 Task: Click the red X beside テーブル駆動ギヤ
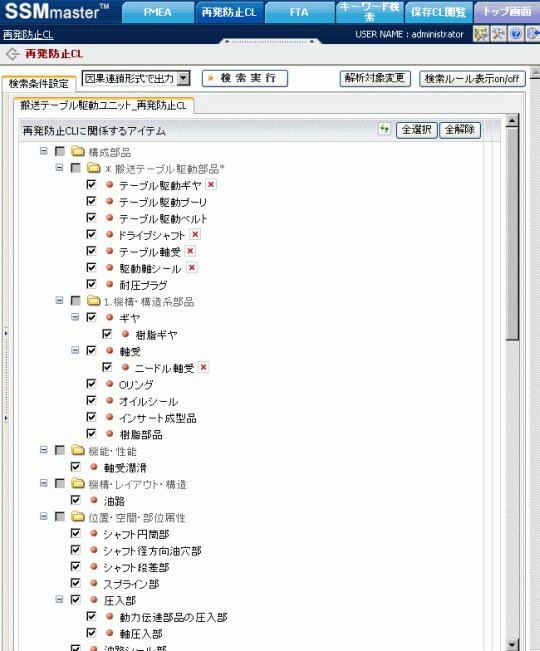pos(211,185)
